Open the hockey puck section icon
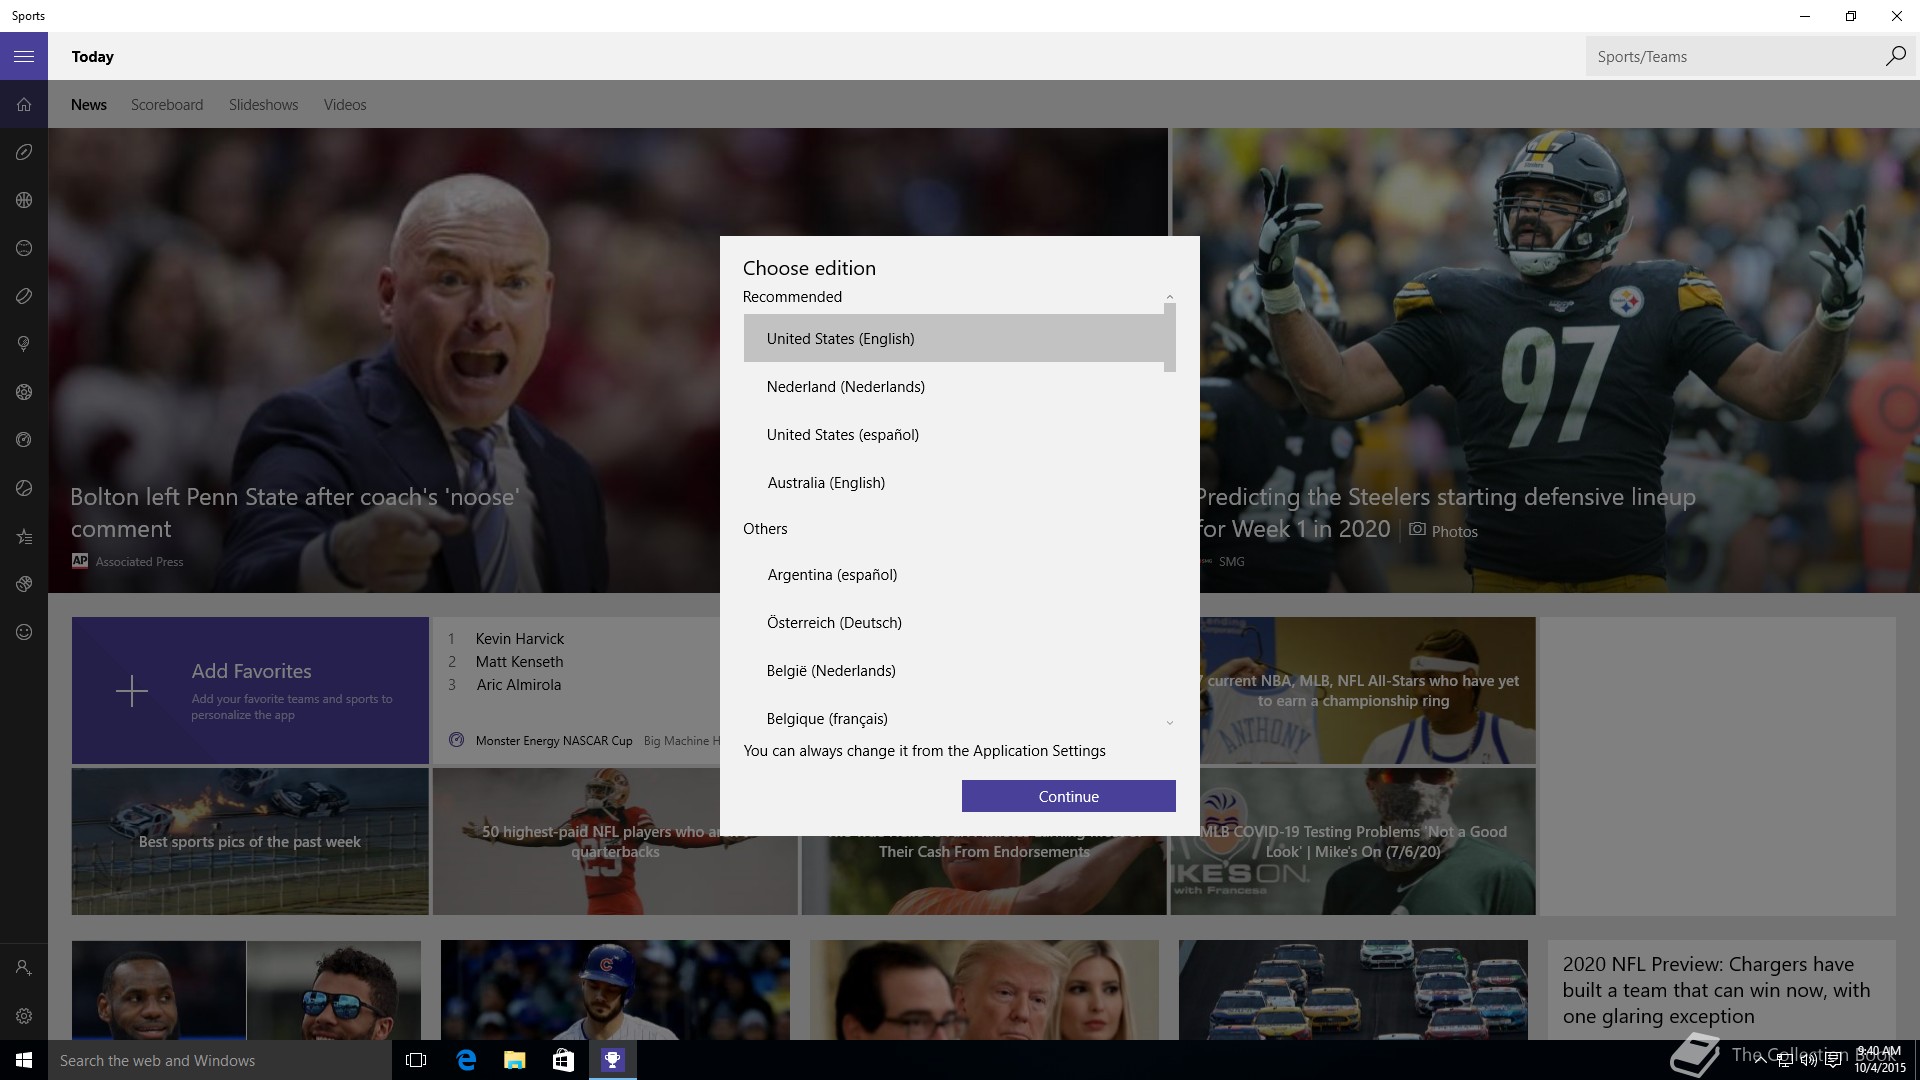 pos(24,296)
